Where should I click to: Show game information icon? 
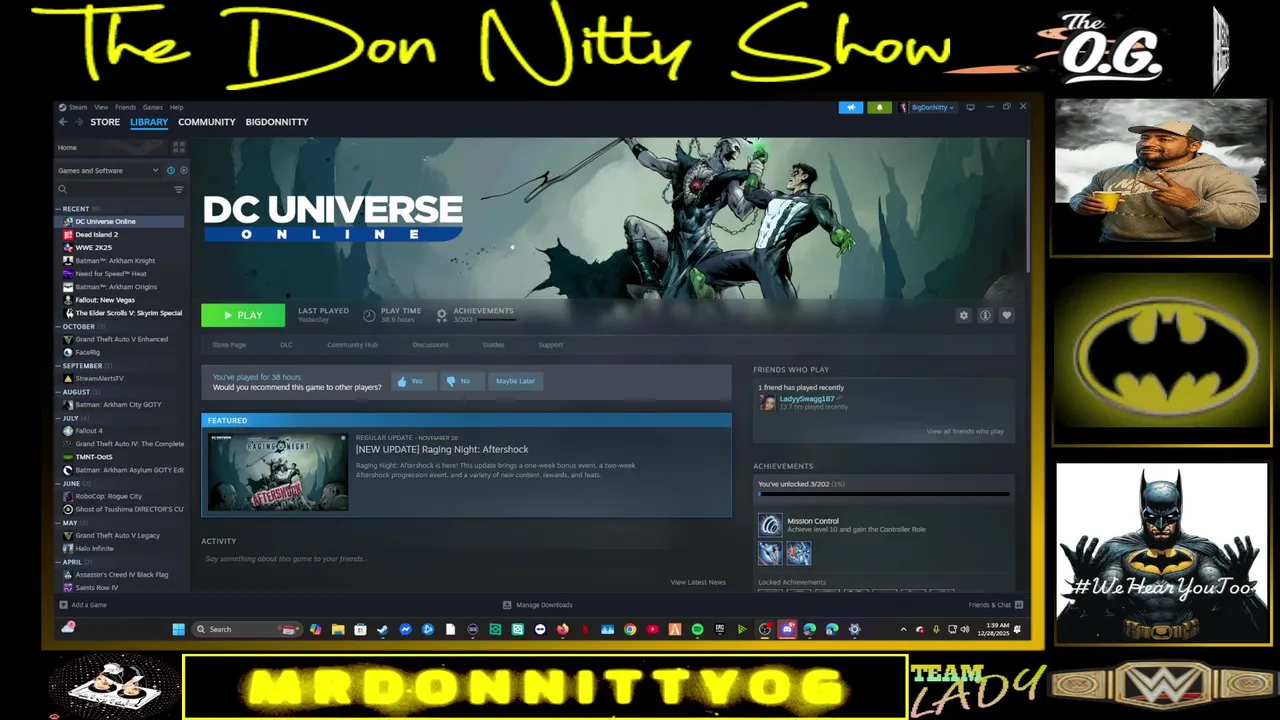985,315
